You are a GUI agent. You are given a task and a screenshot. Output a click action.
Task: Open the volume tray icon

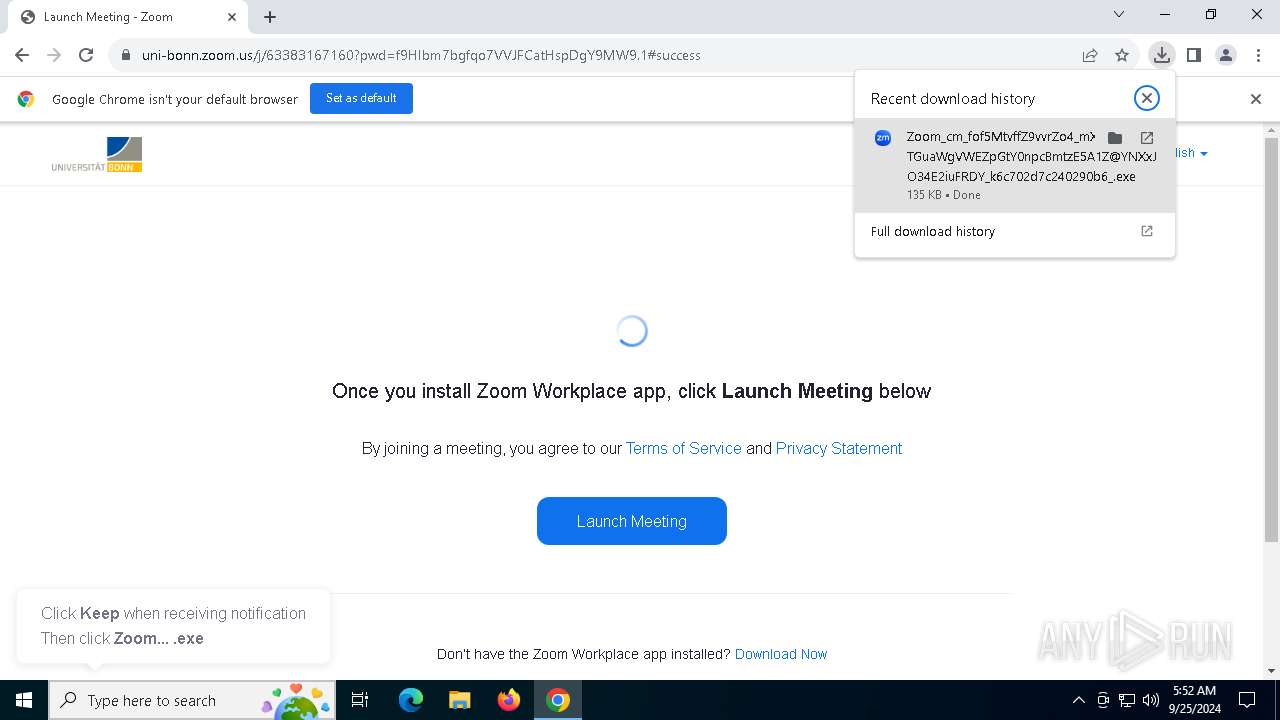click(1151, 700)
